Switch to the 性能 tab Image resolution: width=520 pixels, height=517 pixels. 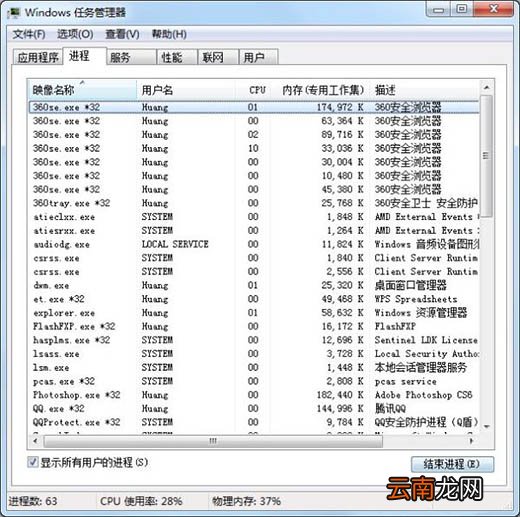tap(177, 57)
